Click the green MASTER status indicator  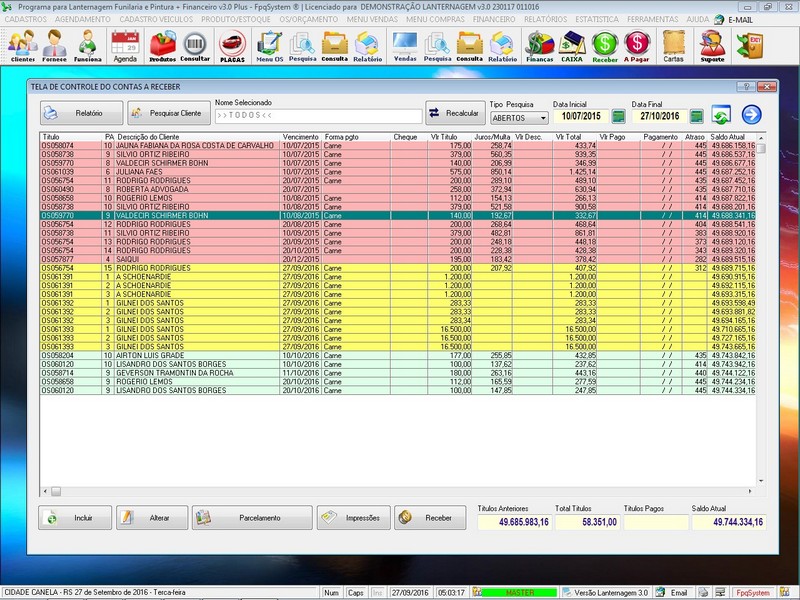coord(519,593)
